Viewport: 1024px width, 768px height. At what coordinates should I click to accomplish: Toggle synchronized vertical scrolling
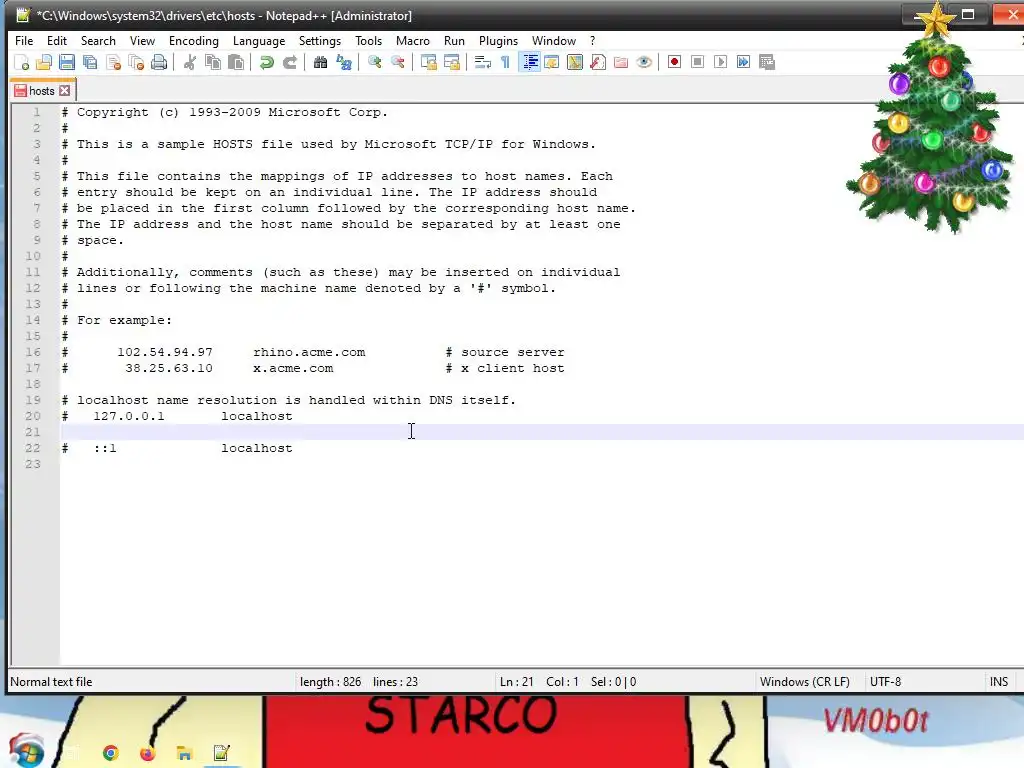point(428,62)
